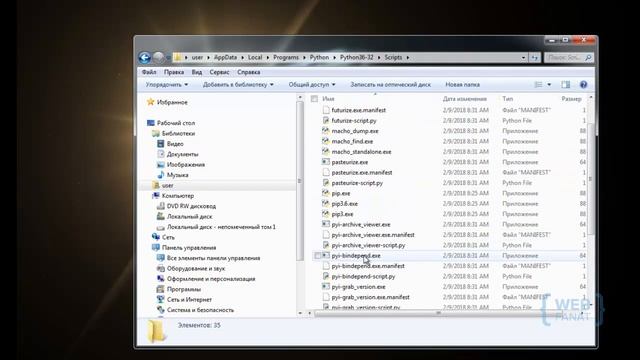Click in the search input field
This screenshot has width=640, height=360.
click(565, 58)
